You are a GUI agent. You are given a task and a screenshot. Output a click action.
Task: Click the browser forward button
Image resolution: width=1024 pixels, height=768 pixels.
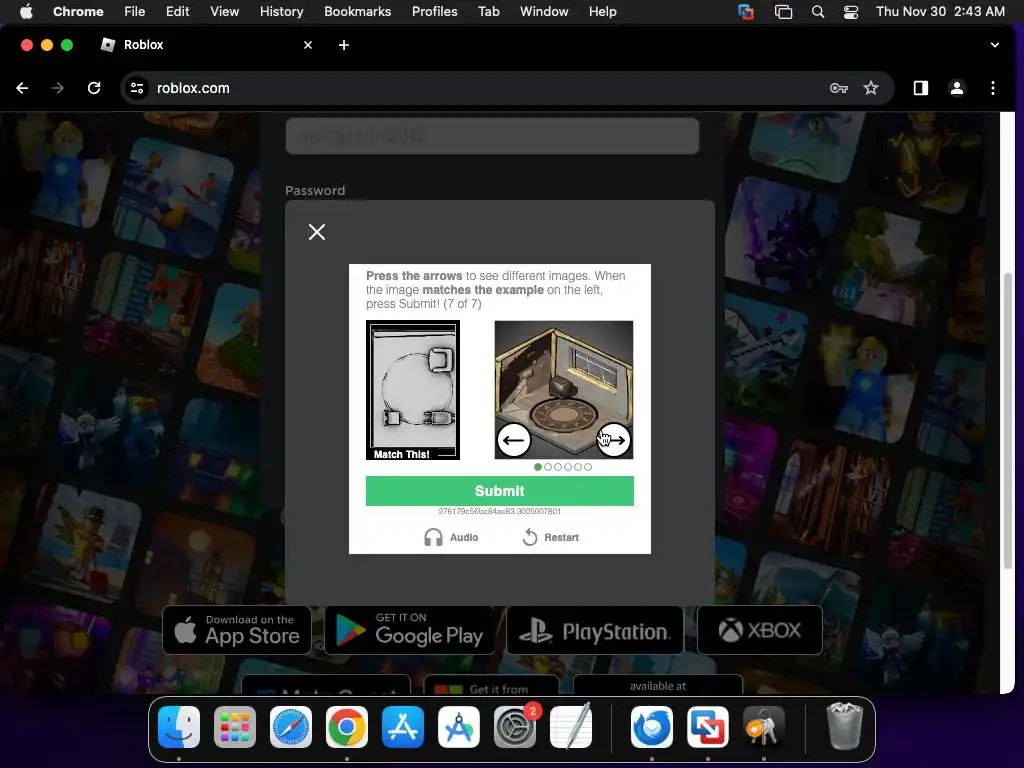(58, 88)
